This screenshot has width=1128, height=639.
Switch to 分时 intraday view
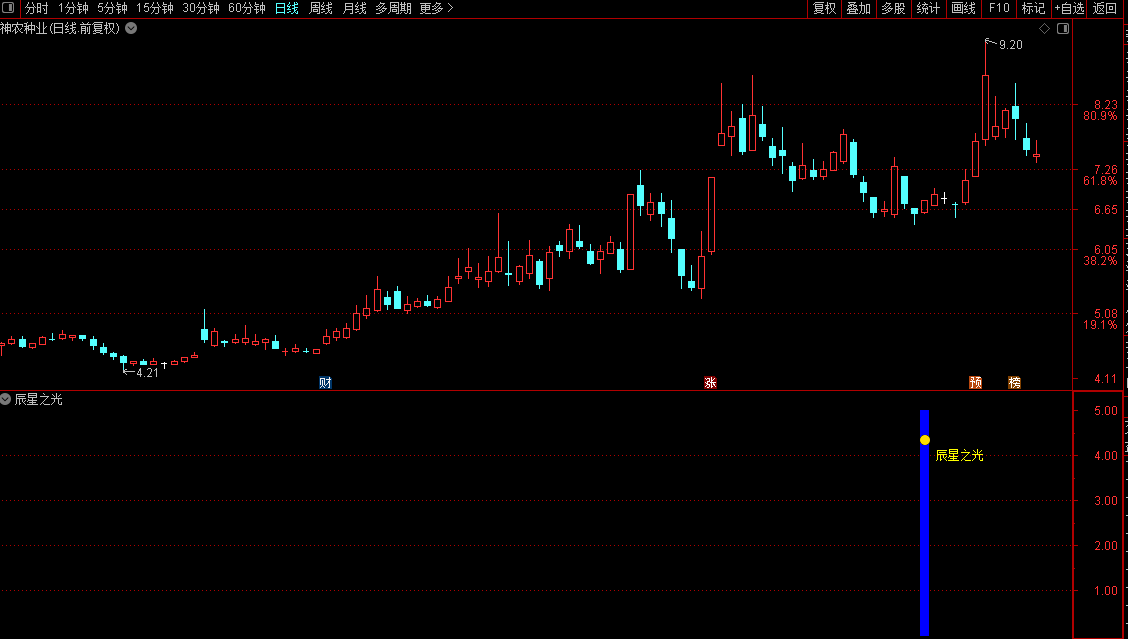[x=37, y=9]
